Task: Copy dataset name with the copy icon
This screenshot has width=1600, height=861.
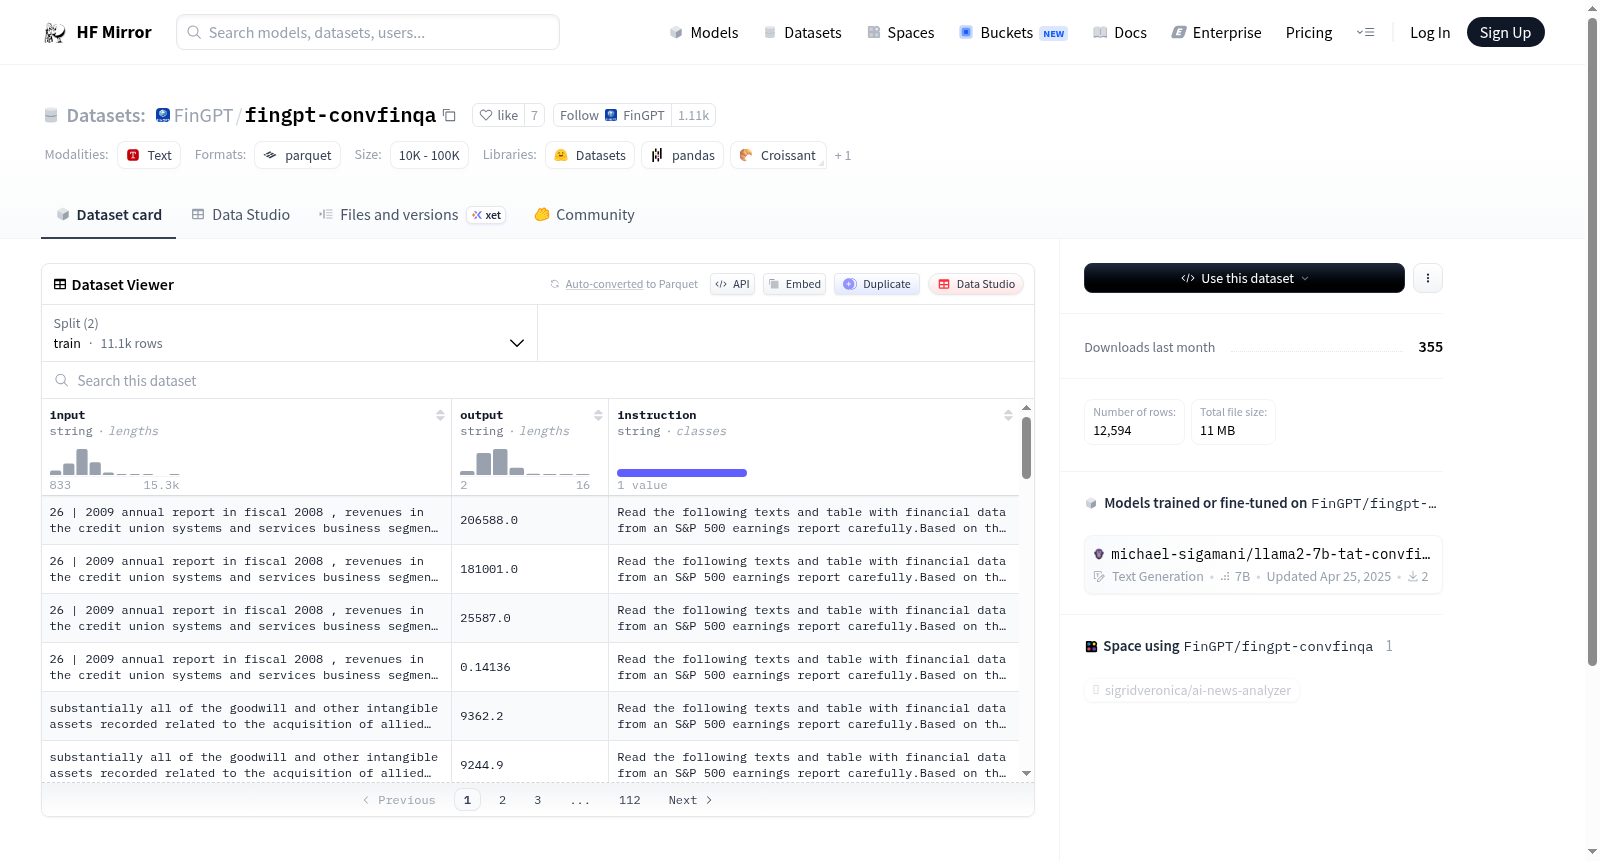Action: coord(450,116)
